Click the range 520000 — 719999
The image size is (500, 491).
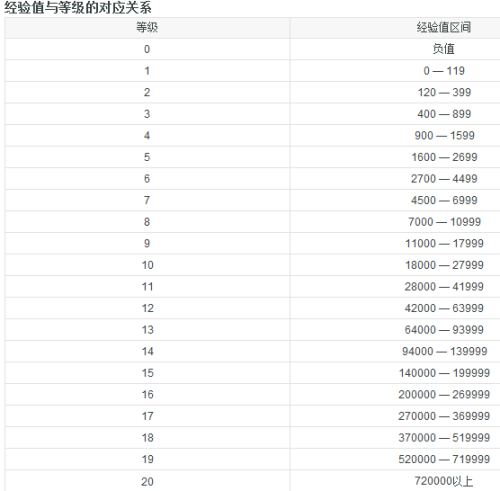[444, 459]
